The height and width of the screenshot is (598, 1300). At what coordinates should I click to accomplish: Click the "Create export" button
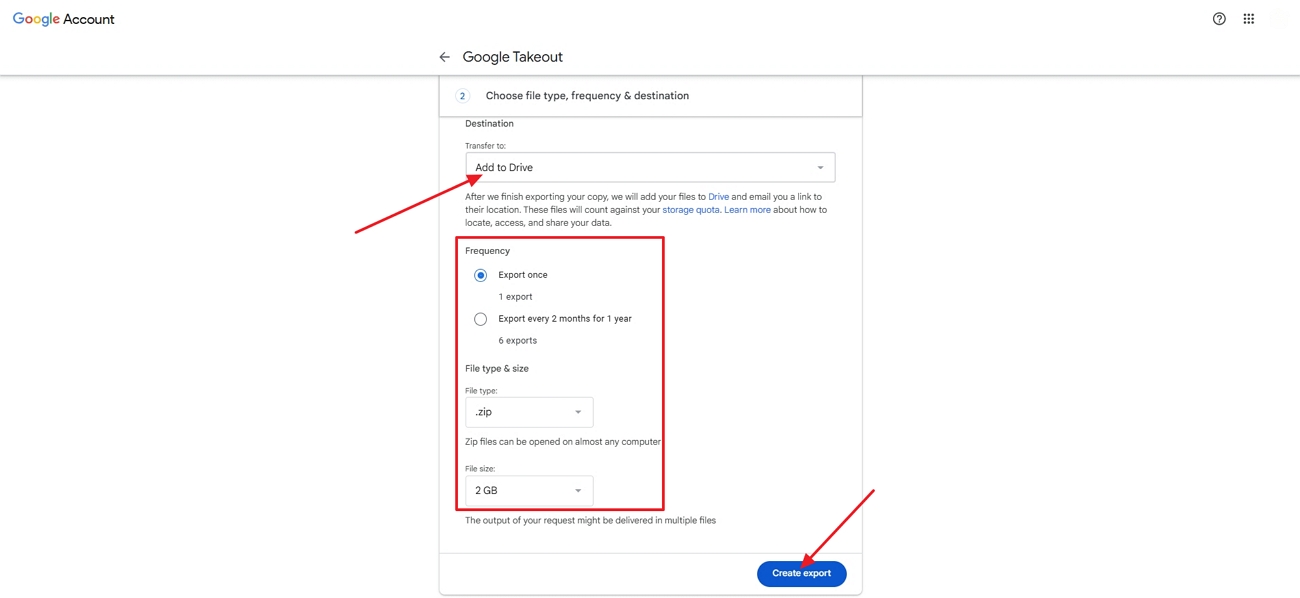[801, 573]
